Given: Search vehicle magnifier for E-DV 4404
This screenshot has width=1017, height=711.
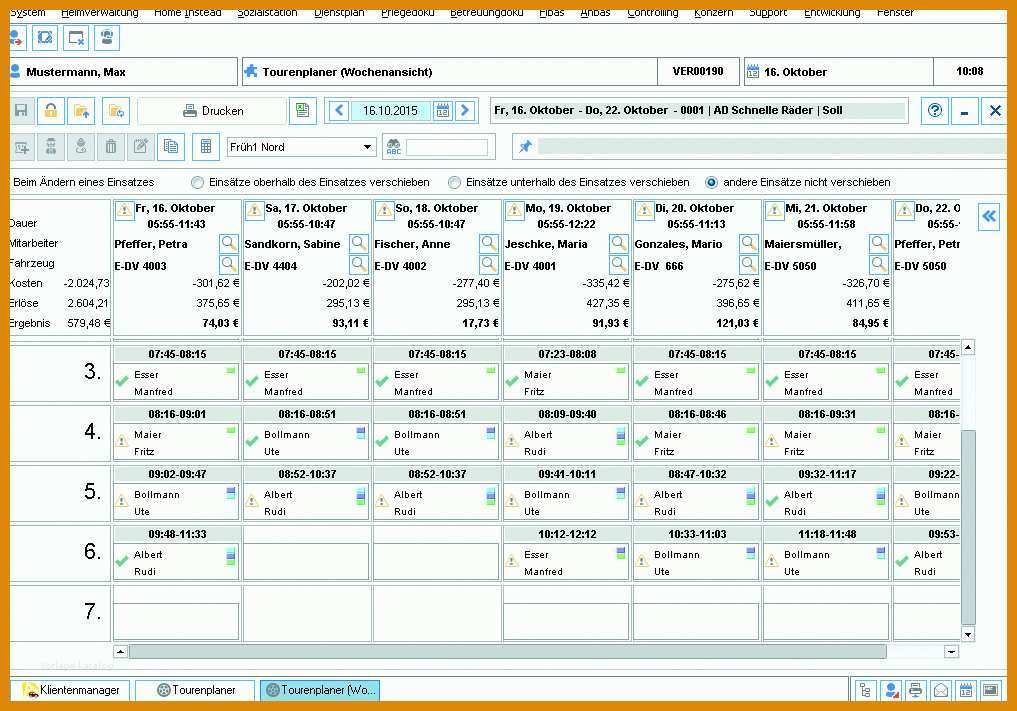Looking at the screenshot, I should [x=359, y=264].
